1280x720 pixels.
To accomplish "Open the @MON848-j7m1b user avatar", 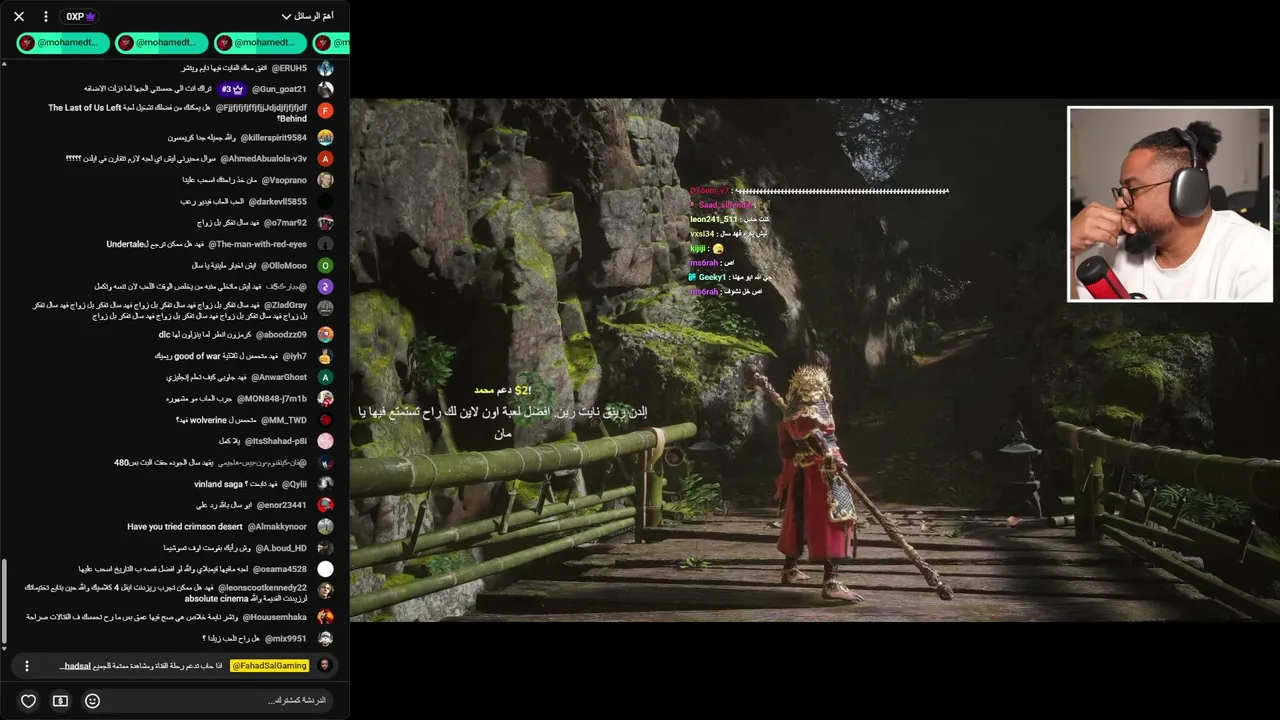I will tap(325, 399).
